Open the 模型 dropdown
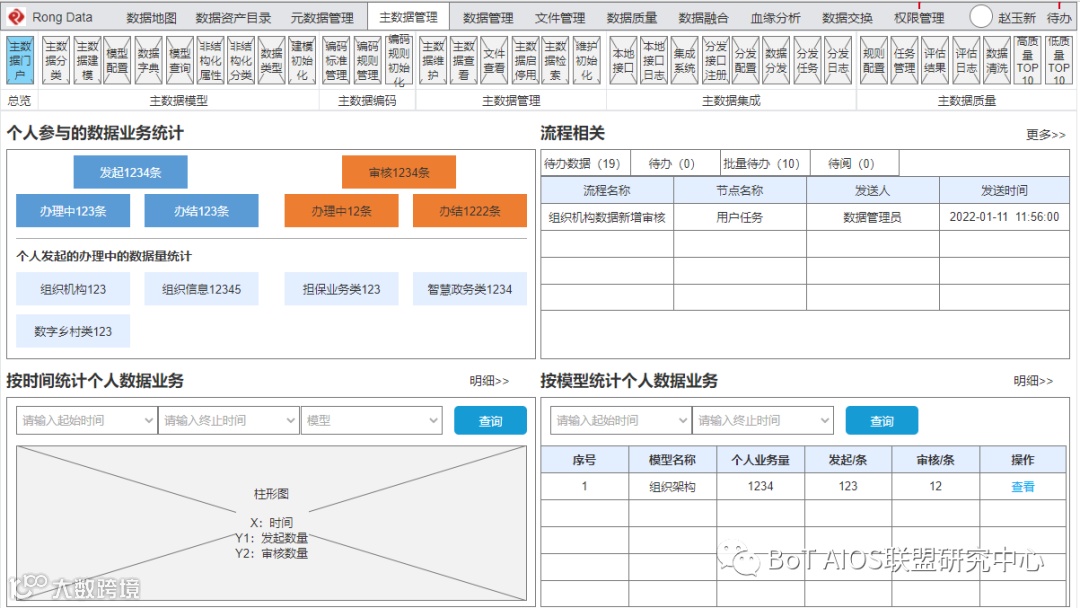 pyautogui.click(x=371, y=420)
